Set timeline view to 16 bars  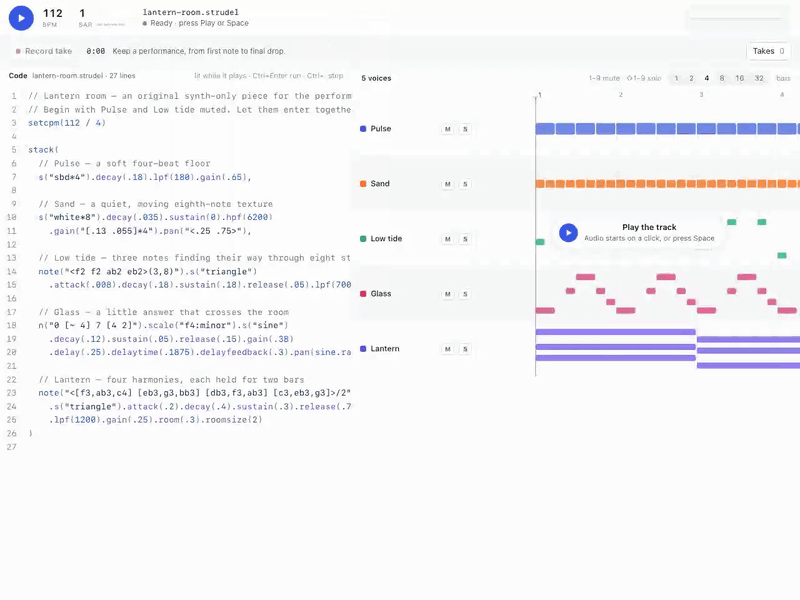[x=739, y=78]
